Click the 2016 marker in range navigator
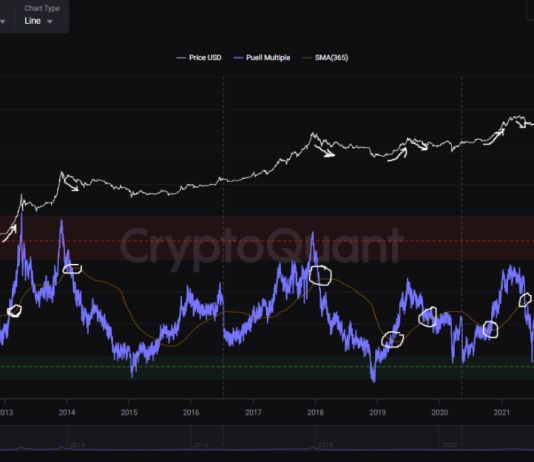The width and height of the screenshot is (534, 462). pyautogui.click(x=201, y=445)
